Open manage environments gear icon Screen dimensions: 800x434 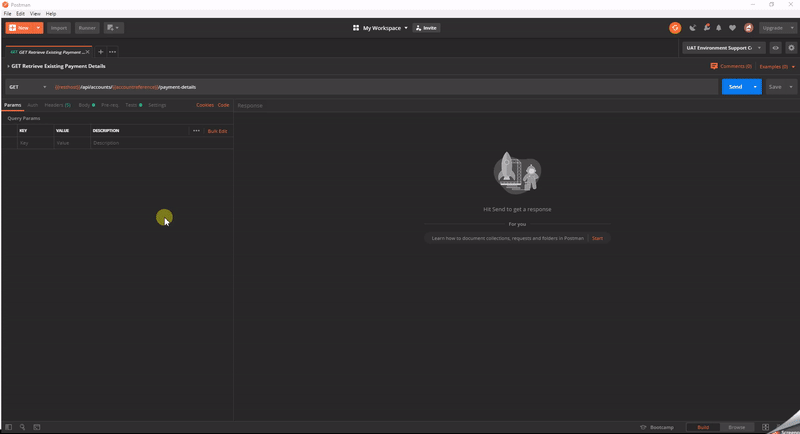click(x=791, y=48)
